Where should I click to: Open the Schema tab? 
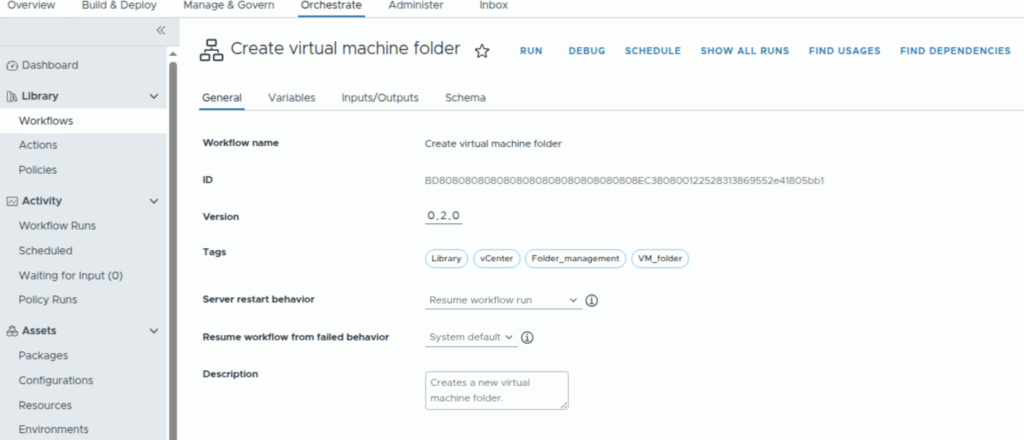coord(465,98)
